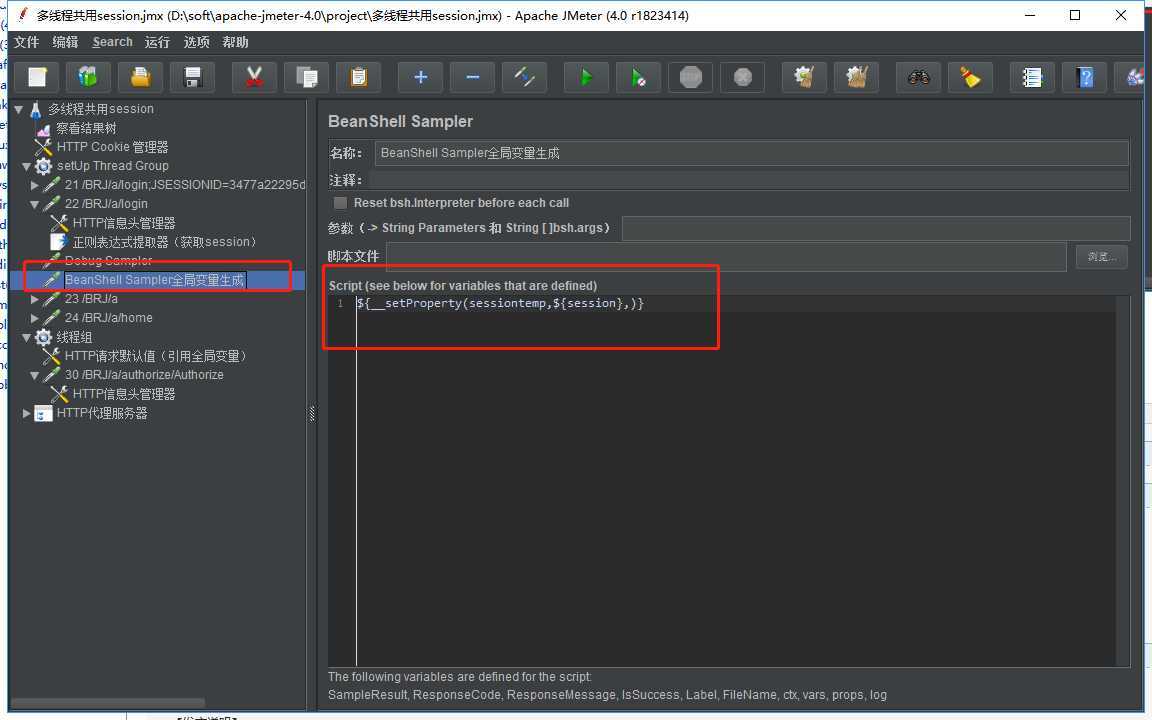The image size is (1152, 720).
Task: Click the tree panel horizontal scrollbar
Action: [108, 702]
